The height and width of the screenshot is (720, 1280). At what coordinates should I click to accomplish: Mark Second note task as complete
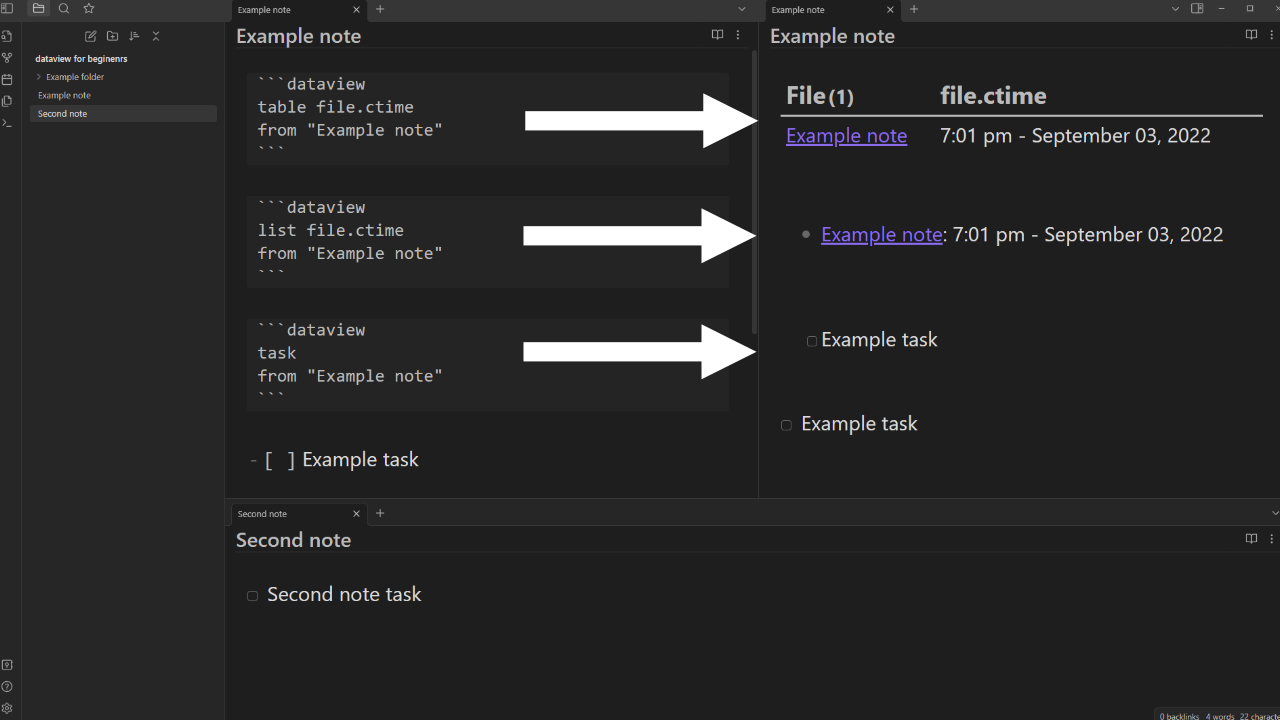(x=252, y=595)
